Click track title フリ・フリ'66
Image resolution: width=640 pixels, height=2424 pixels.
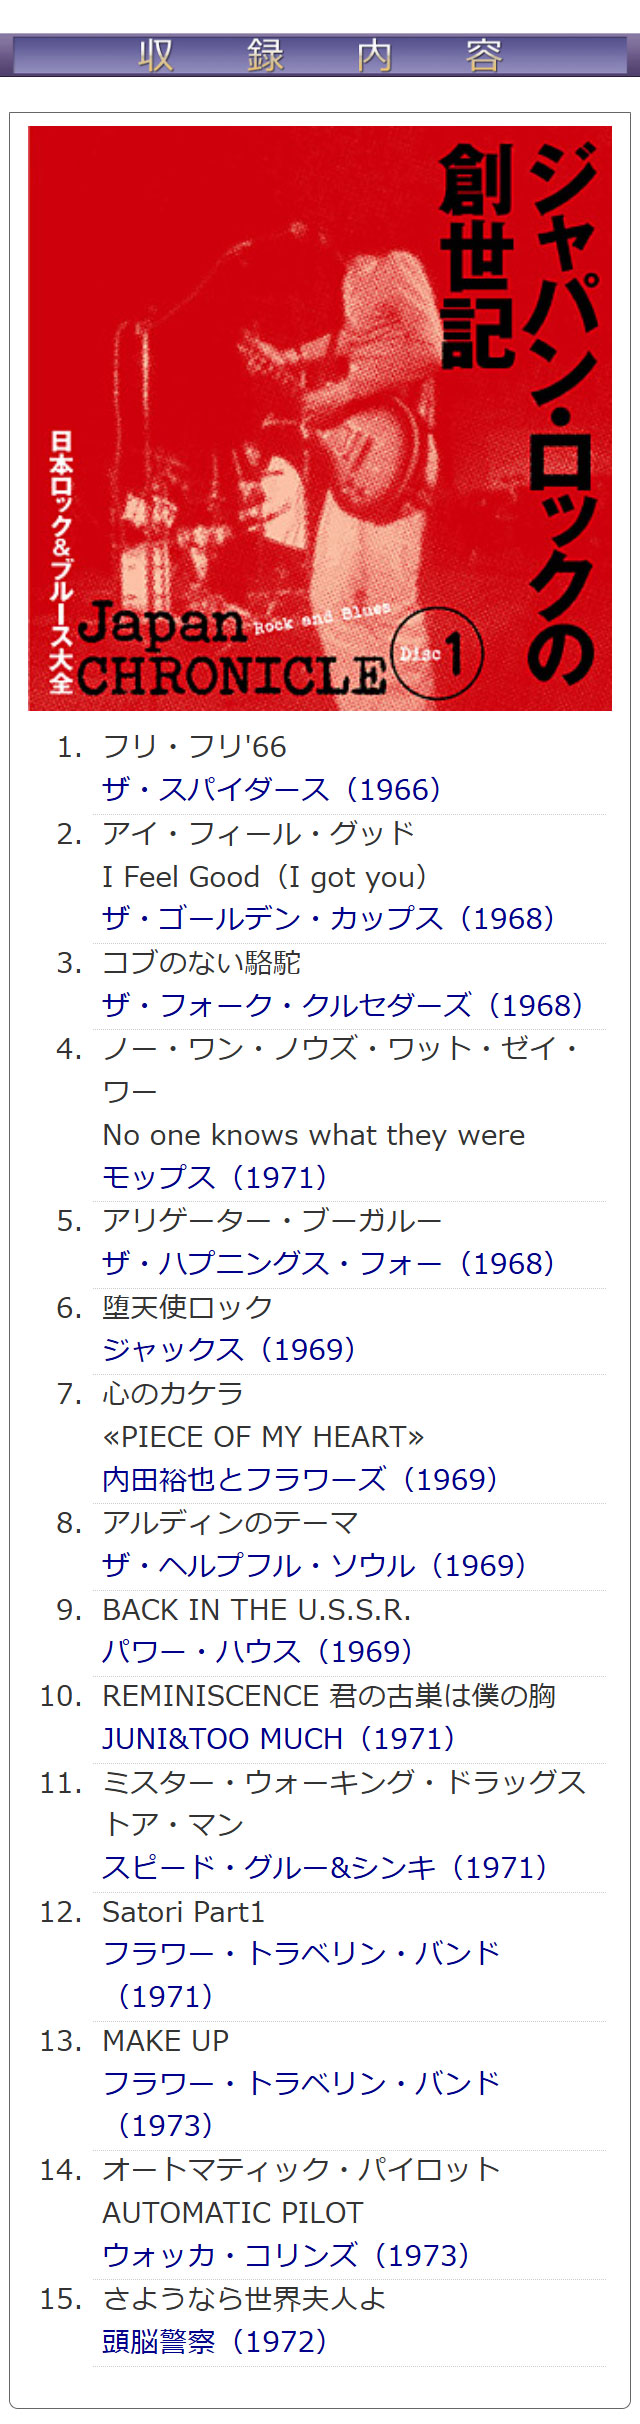(x=194, y=747)
